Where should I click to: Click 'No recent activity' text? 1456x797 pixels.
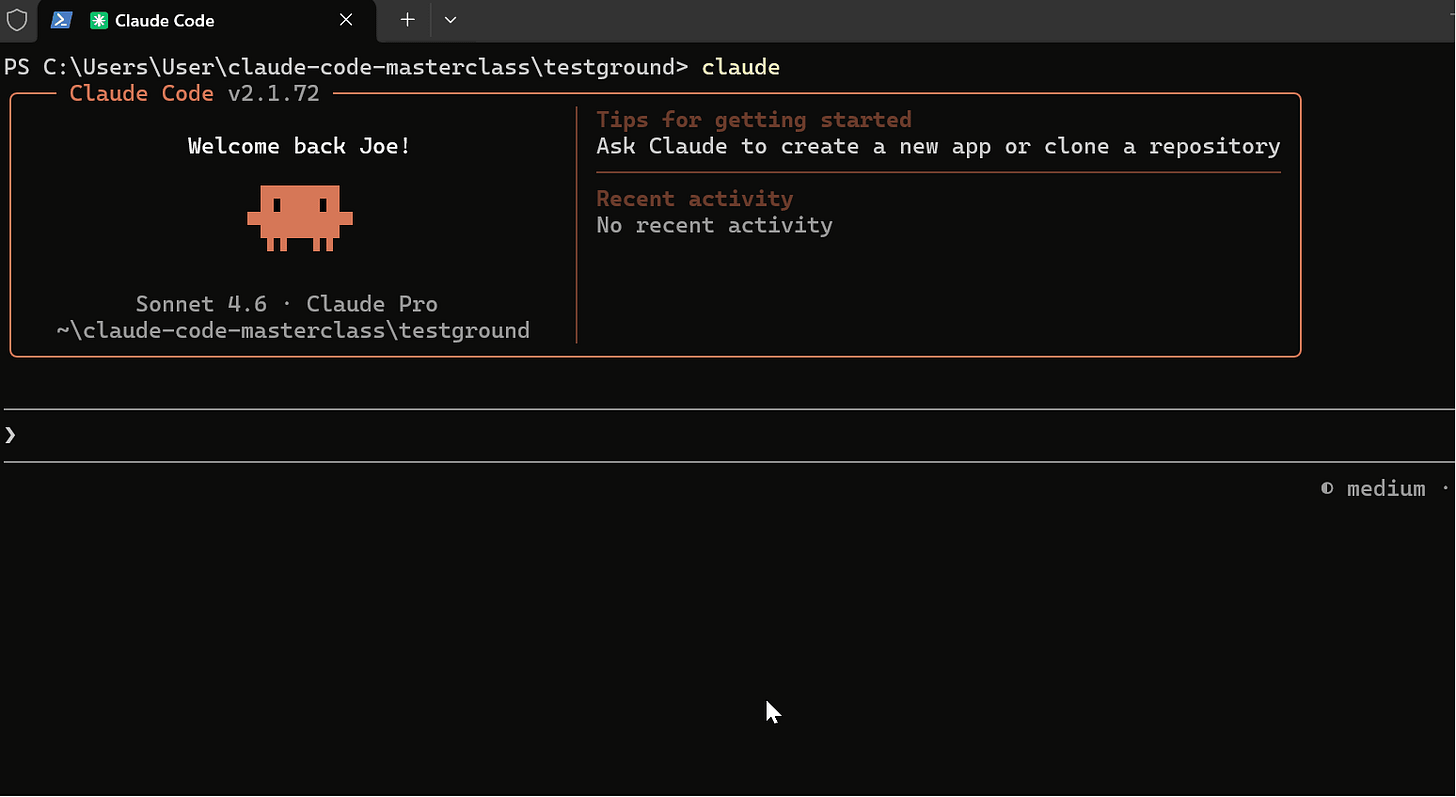point(714,225)
